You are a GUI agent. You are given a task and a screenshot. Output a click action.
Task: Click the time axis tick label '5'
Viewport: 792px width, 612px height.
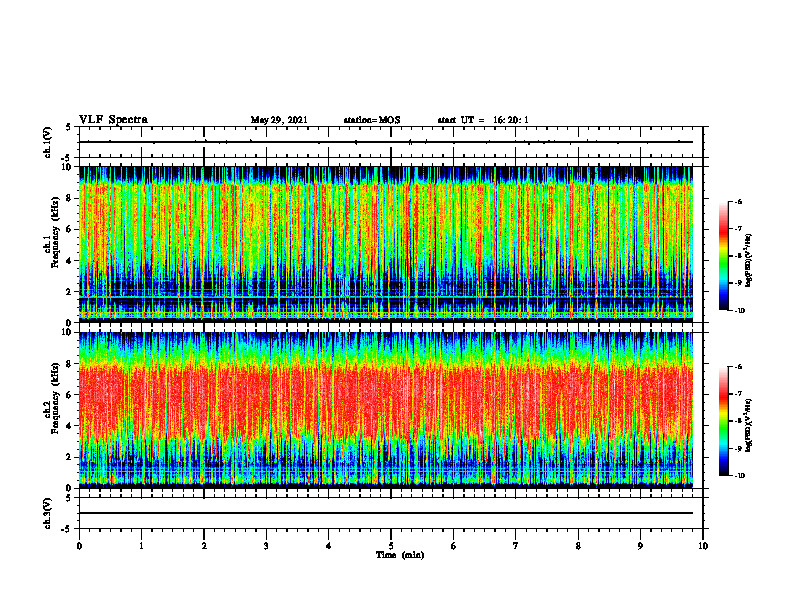click(391, 546)
